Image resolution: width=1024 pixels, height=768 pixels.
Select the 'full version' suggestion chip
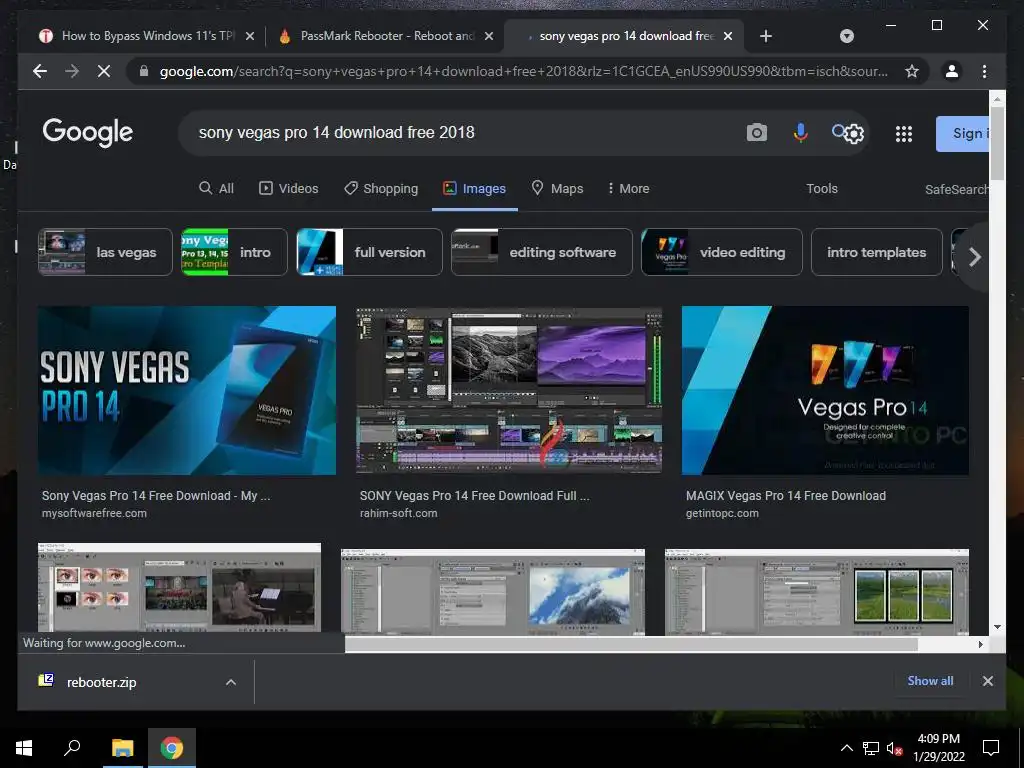point(370,252)
